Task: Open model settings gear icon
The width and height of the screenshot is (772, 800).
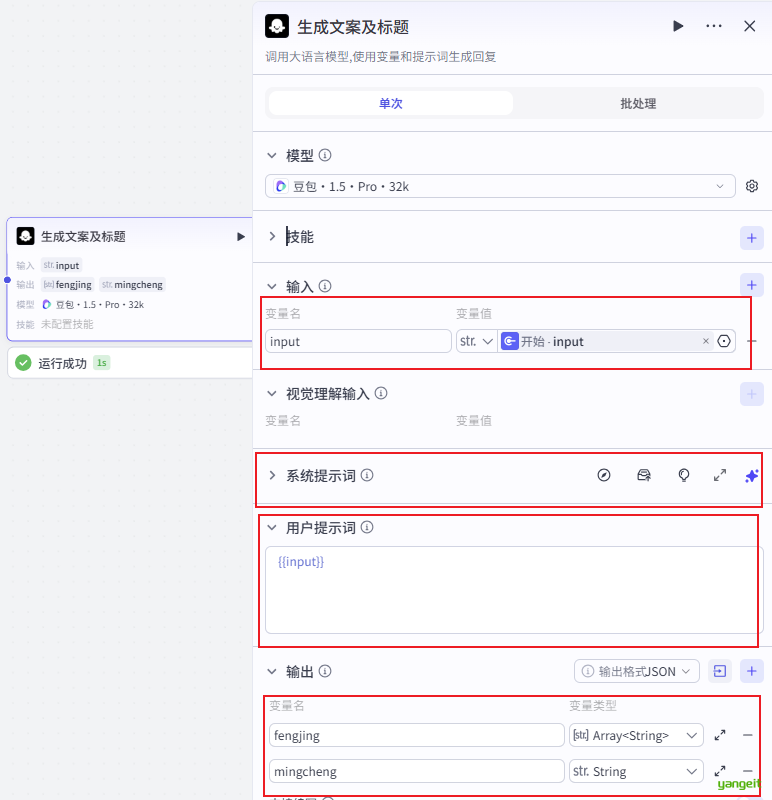Action: point(752,186)
